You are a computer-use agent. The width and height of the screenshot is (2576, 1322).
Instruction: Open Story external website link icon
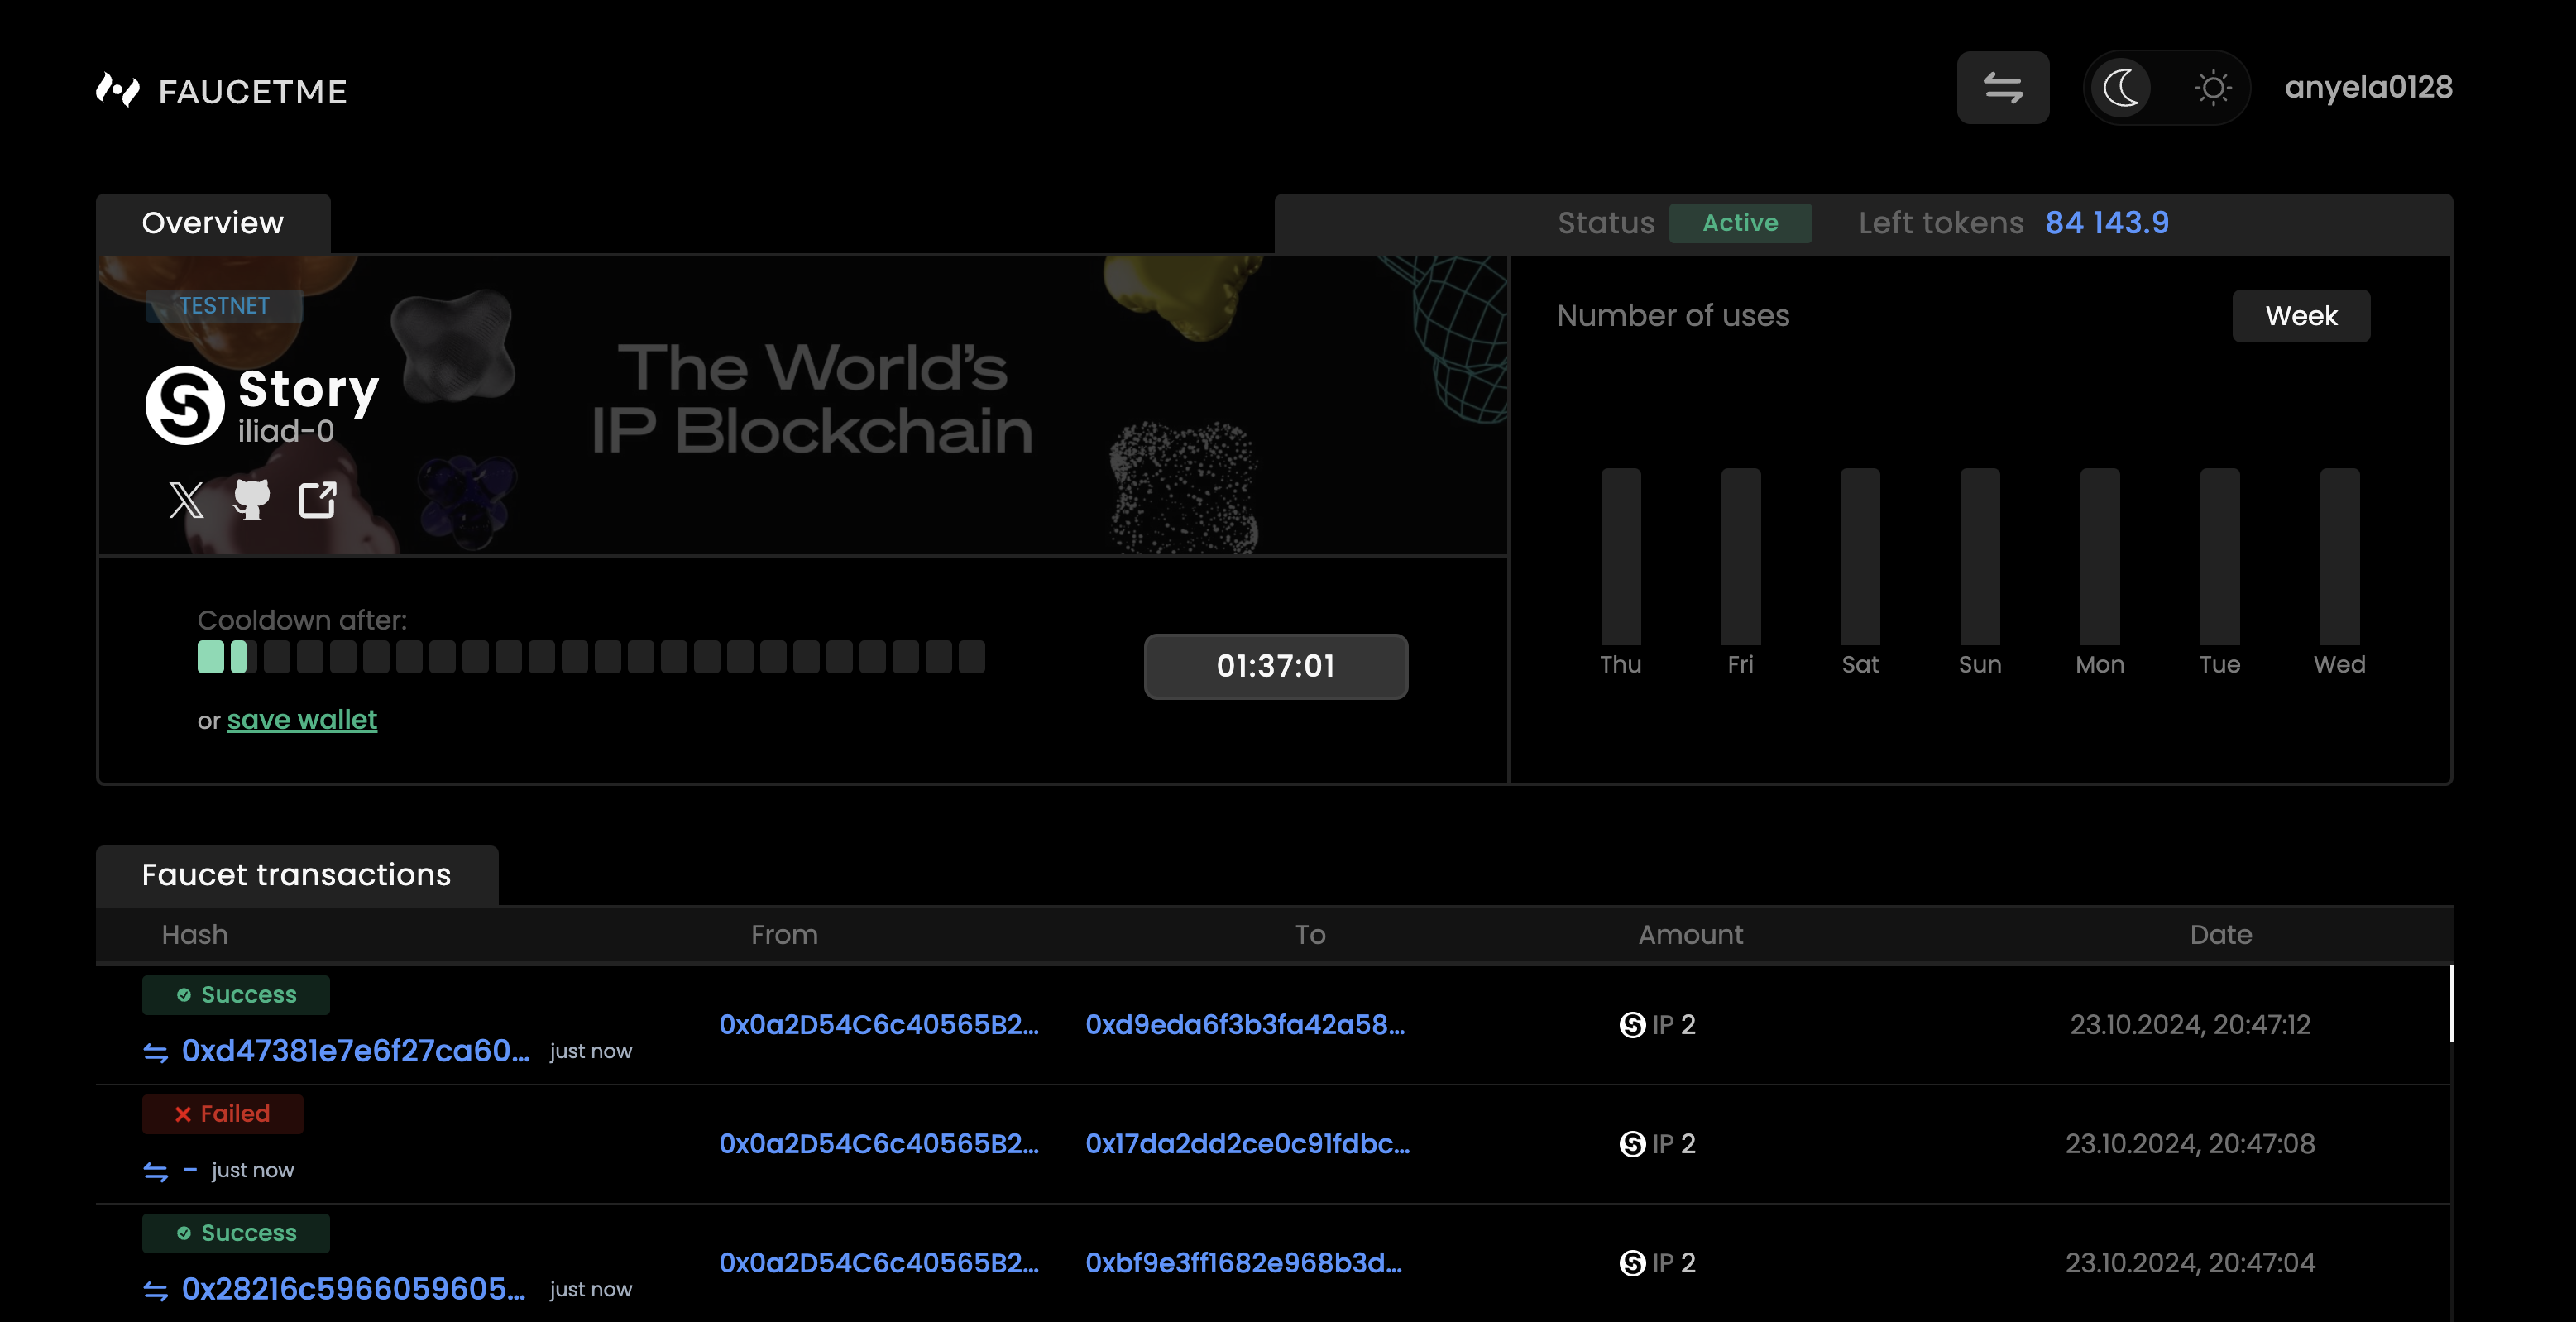pyautogui.click(x=317, y=499)
